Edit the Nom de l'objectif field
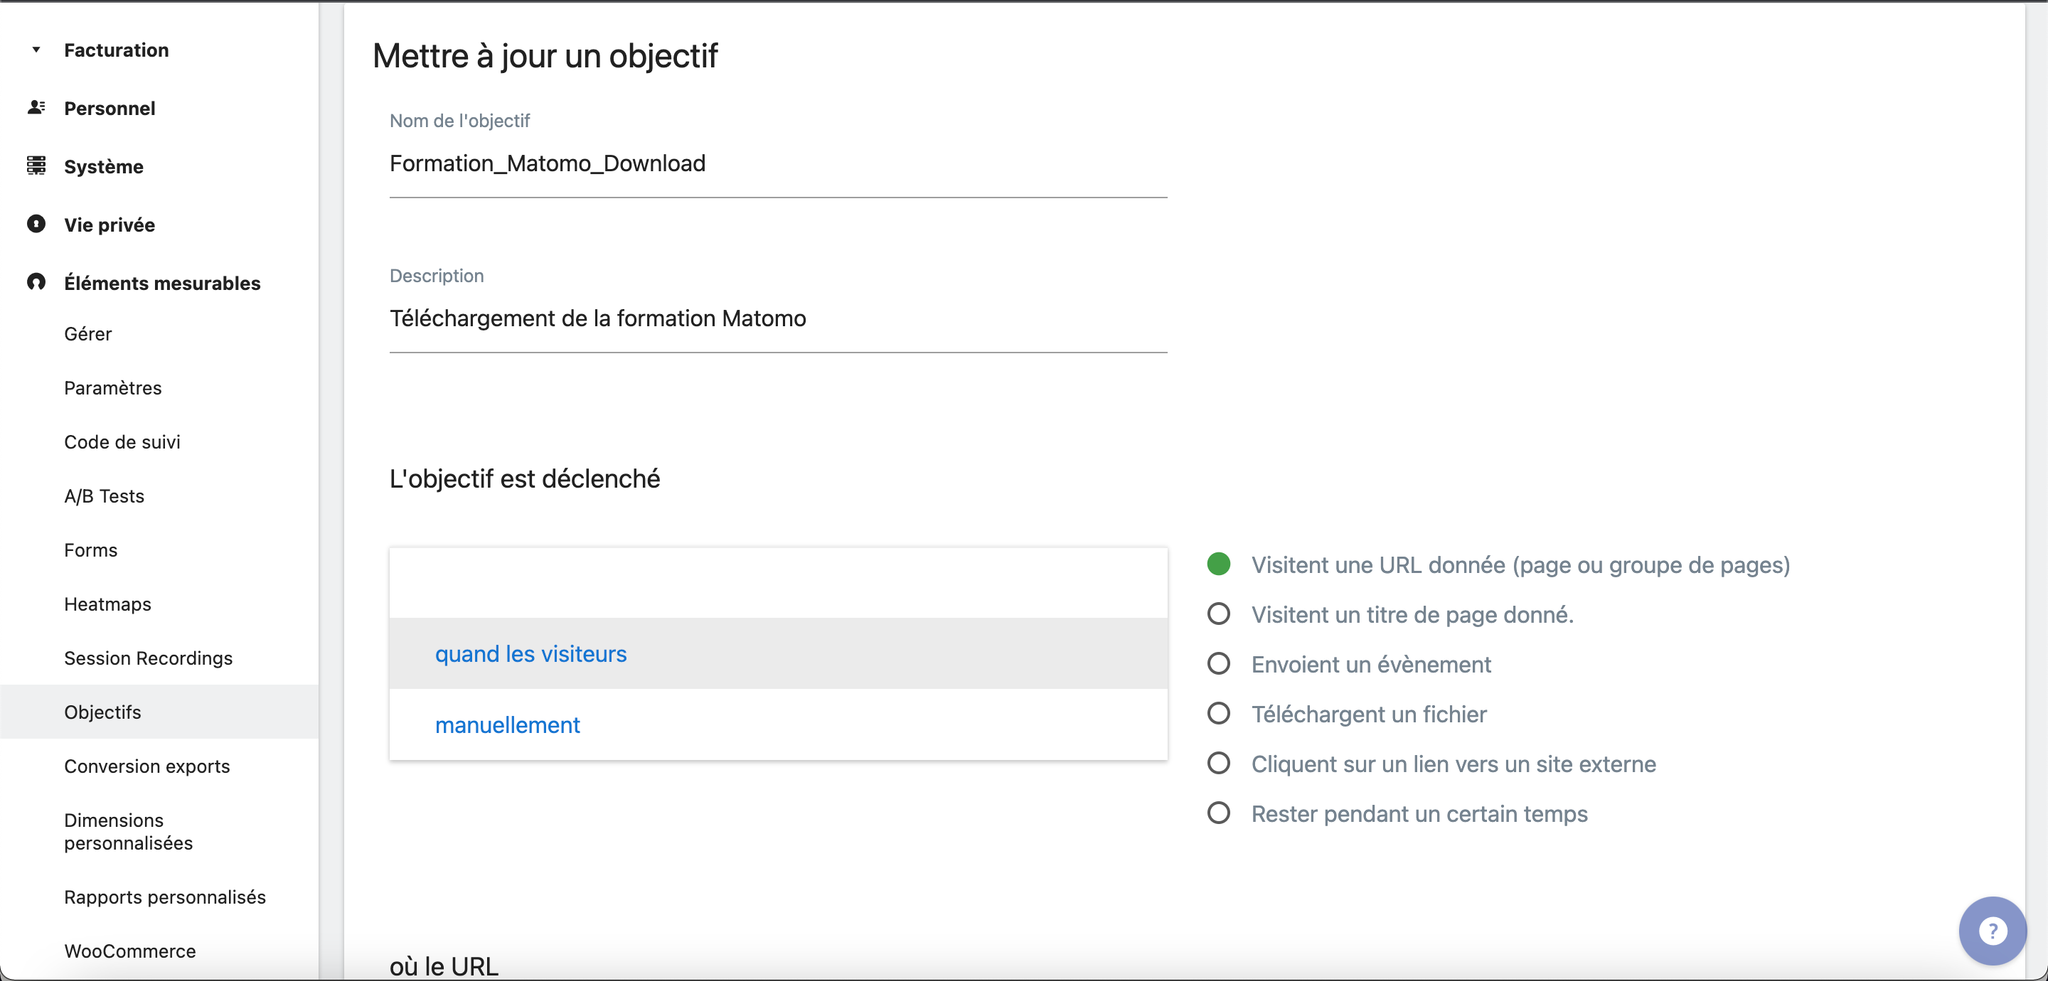 778,164
